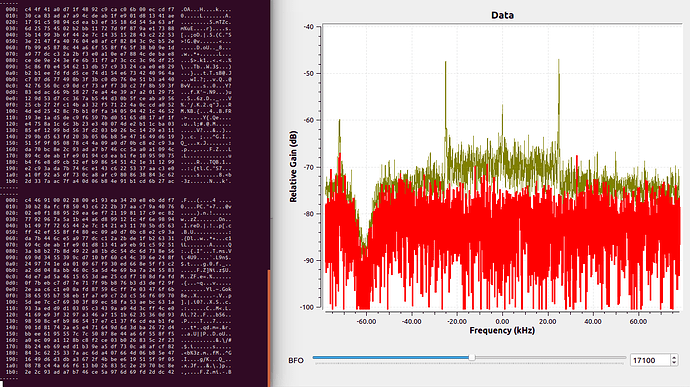Click the orange terminal scrollbar handle

point(268,328)
